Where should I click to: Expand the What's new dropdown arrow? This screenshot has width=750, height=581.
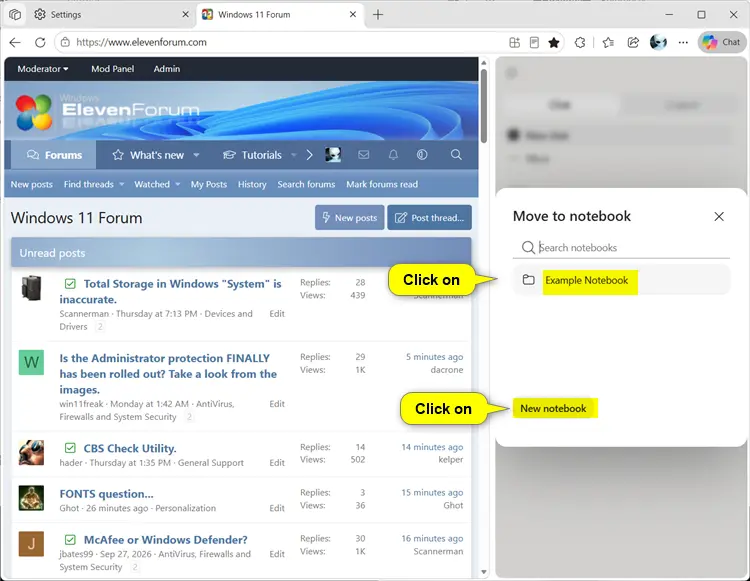point(196,155)
